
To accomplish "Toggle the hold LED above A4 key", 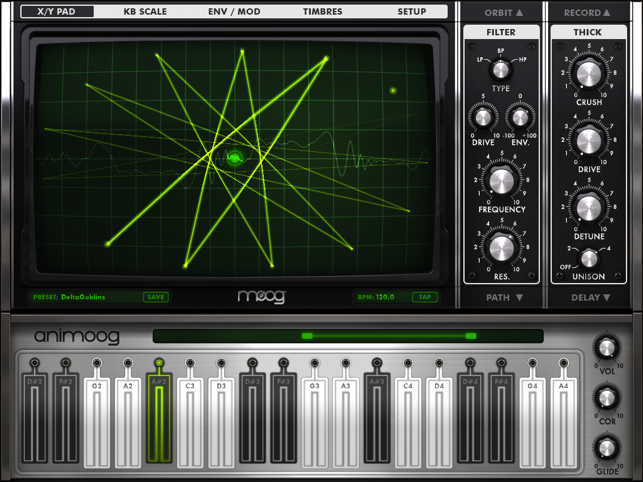I will click(x=563, y=363).
